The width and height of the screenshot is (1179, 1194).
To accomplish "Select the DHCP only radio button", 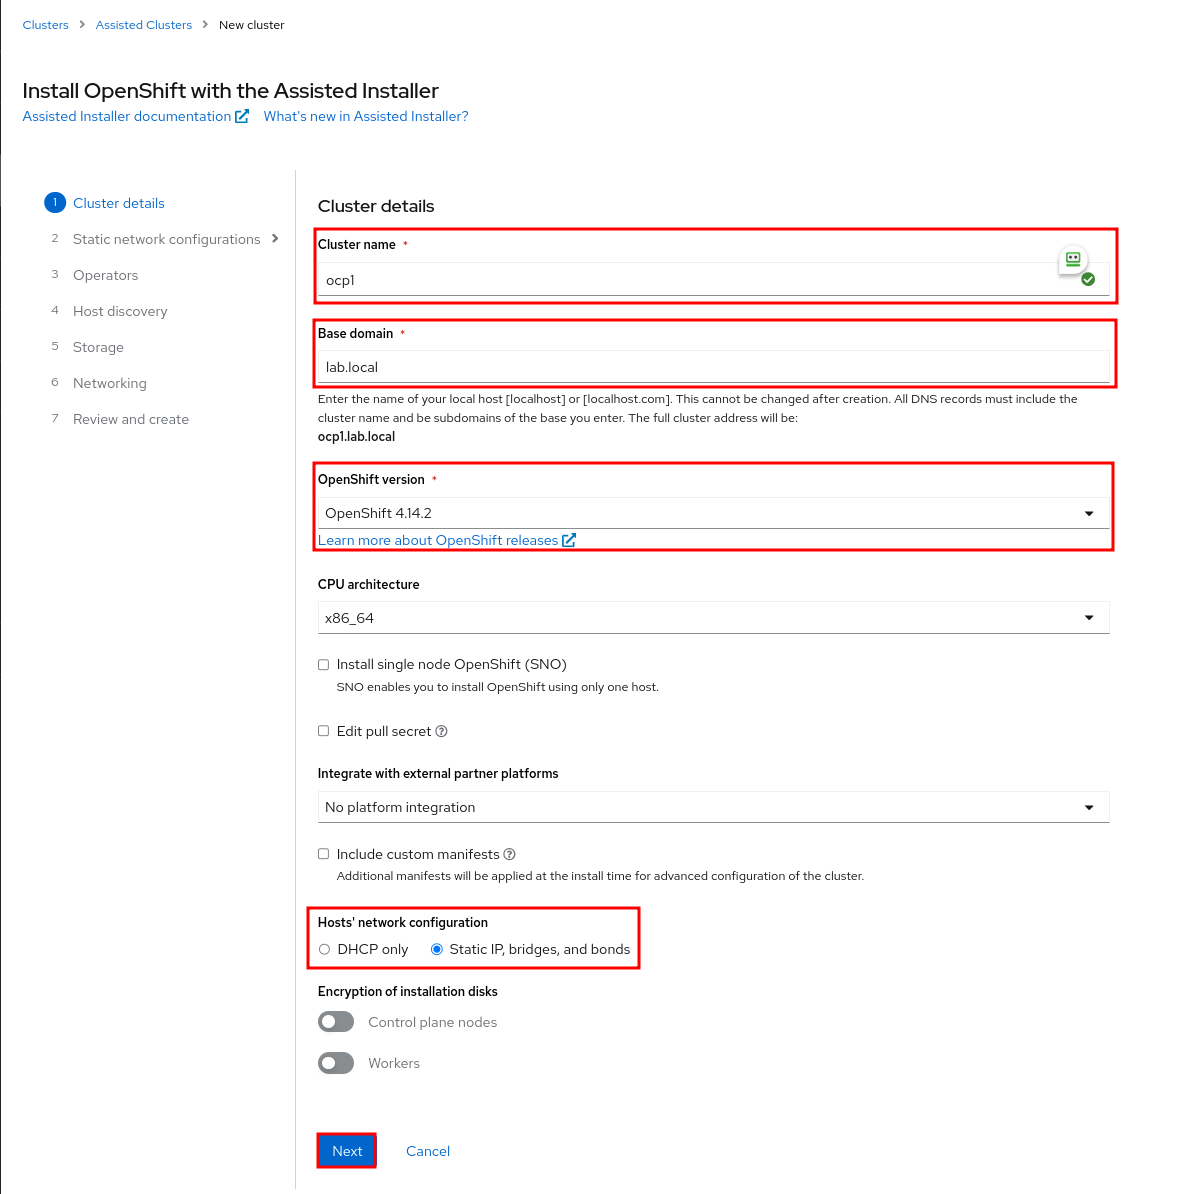I will coord(325,950).
